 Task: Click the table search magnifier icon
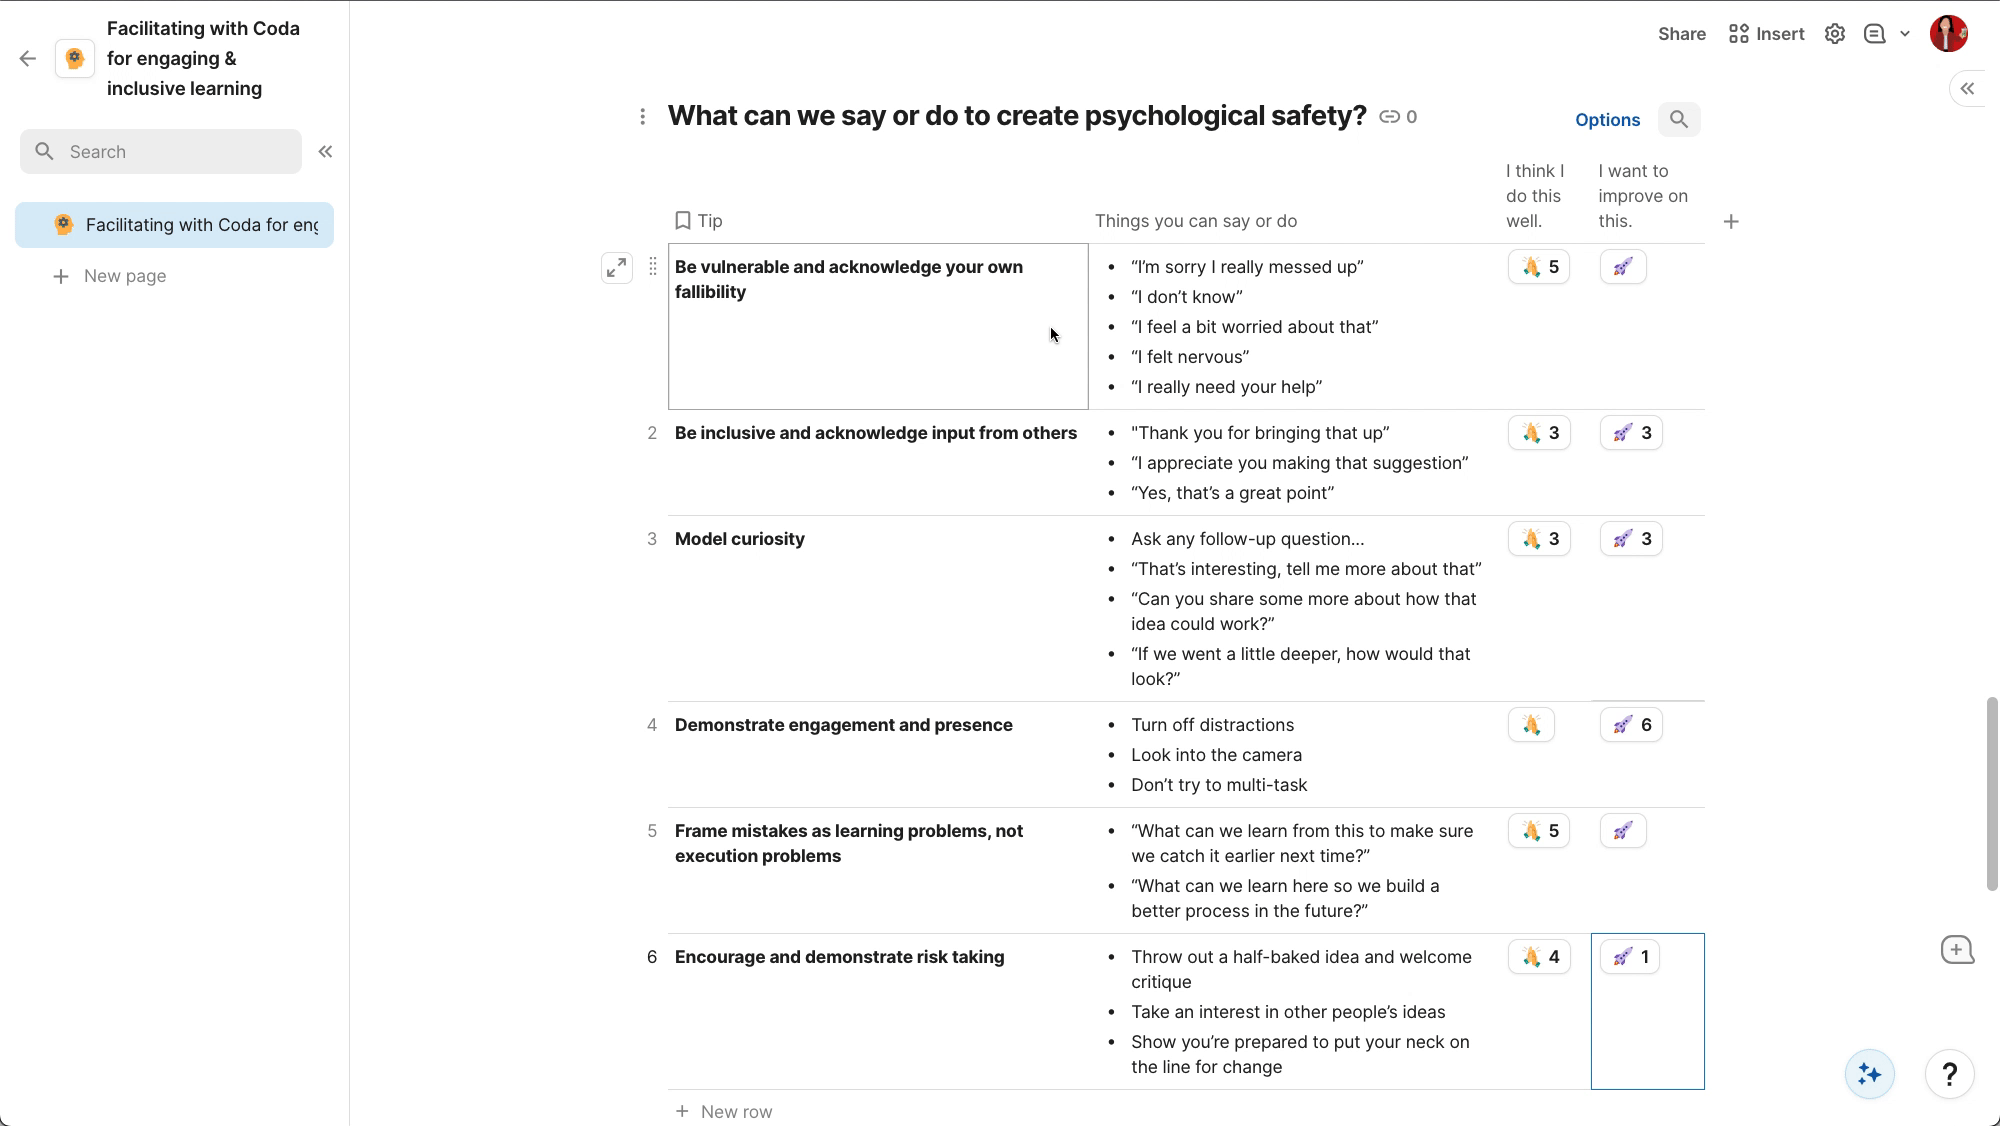tap(1679, 120)
